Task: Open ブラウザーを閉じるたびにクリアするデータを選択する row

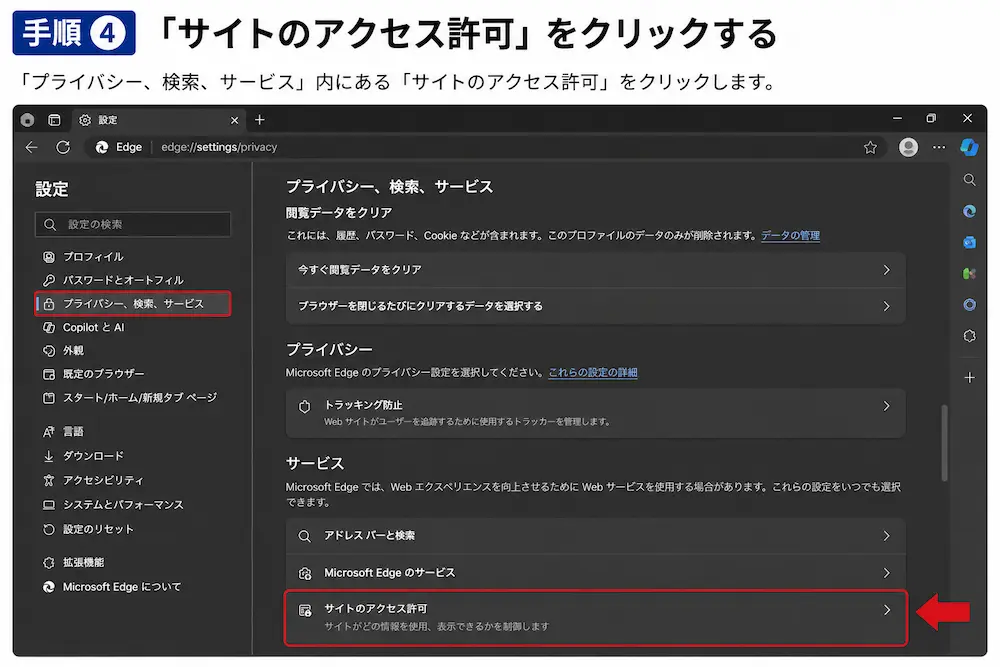Action: 595,306
